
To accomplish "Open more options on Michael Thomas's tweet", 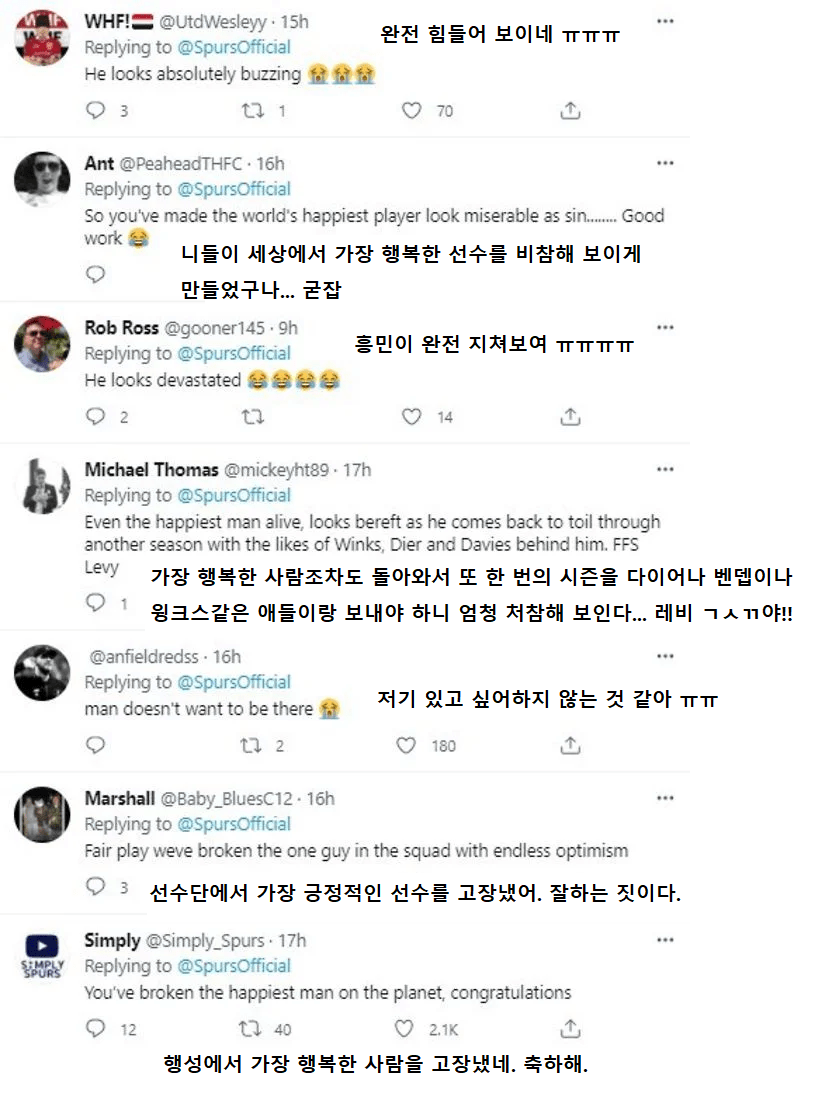I will click(665, 469).
